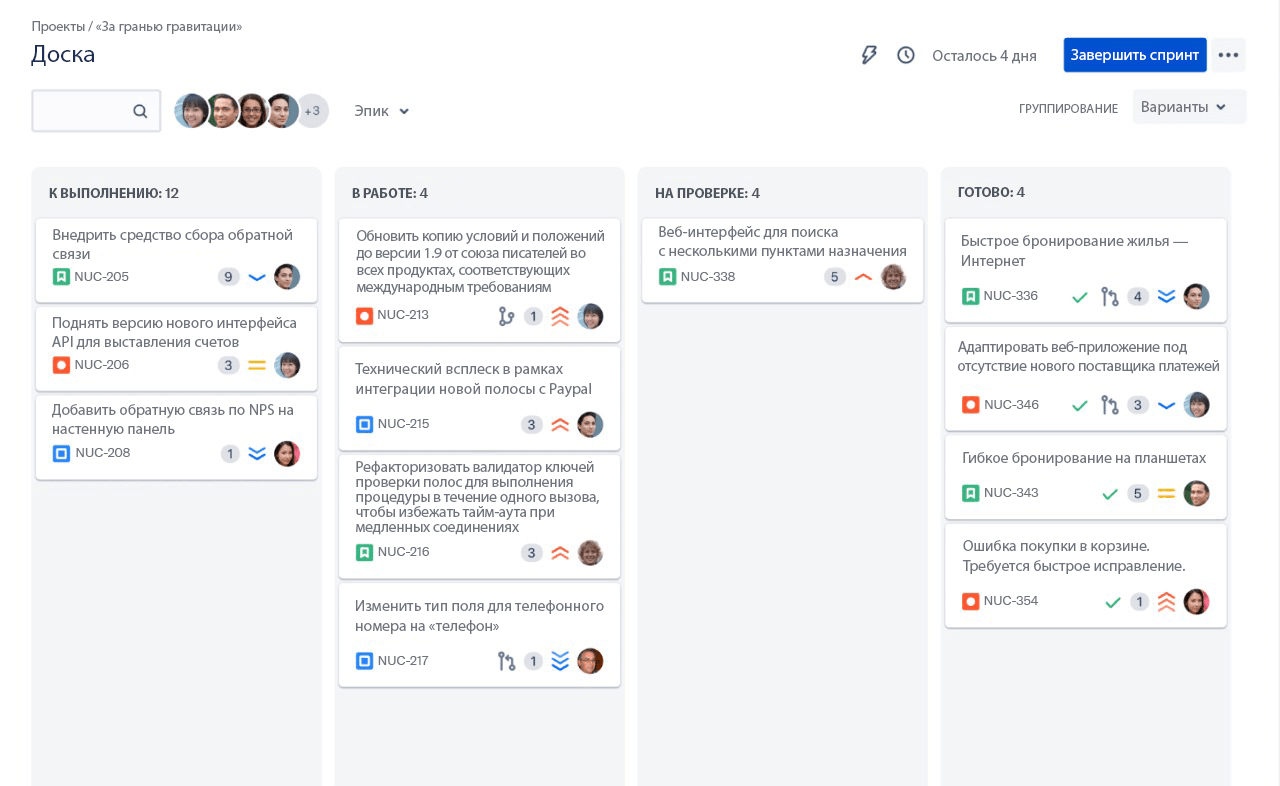This screenshot has width=1280, height=786.
Task: Open the Эпик dropdown
Action: coord(382,111)
